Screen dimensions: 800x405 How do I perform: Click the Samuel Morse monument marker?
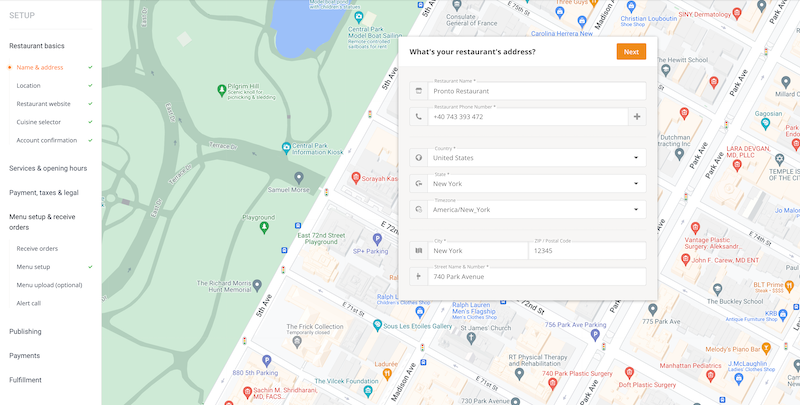tap(299, 178)
